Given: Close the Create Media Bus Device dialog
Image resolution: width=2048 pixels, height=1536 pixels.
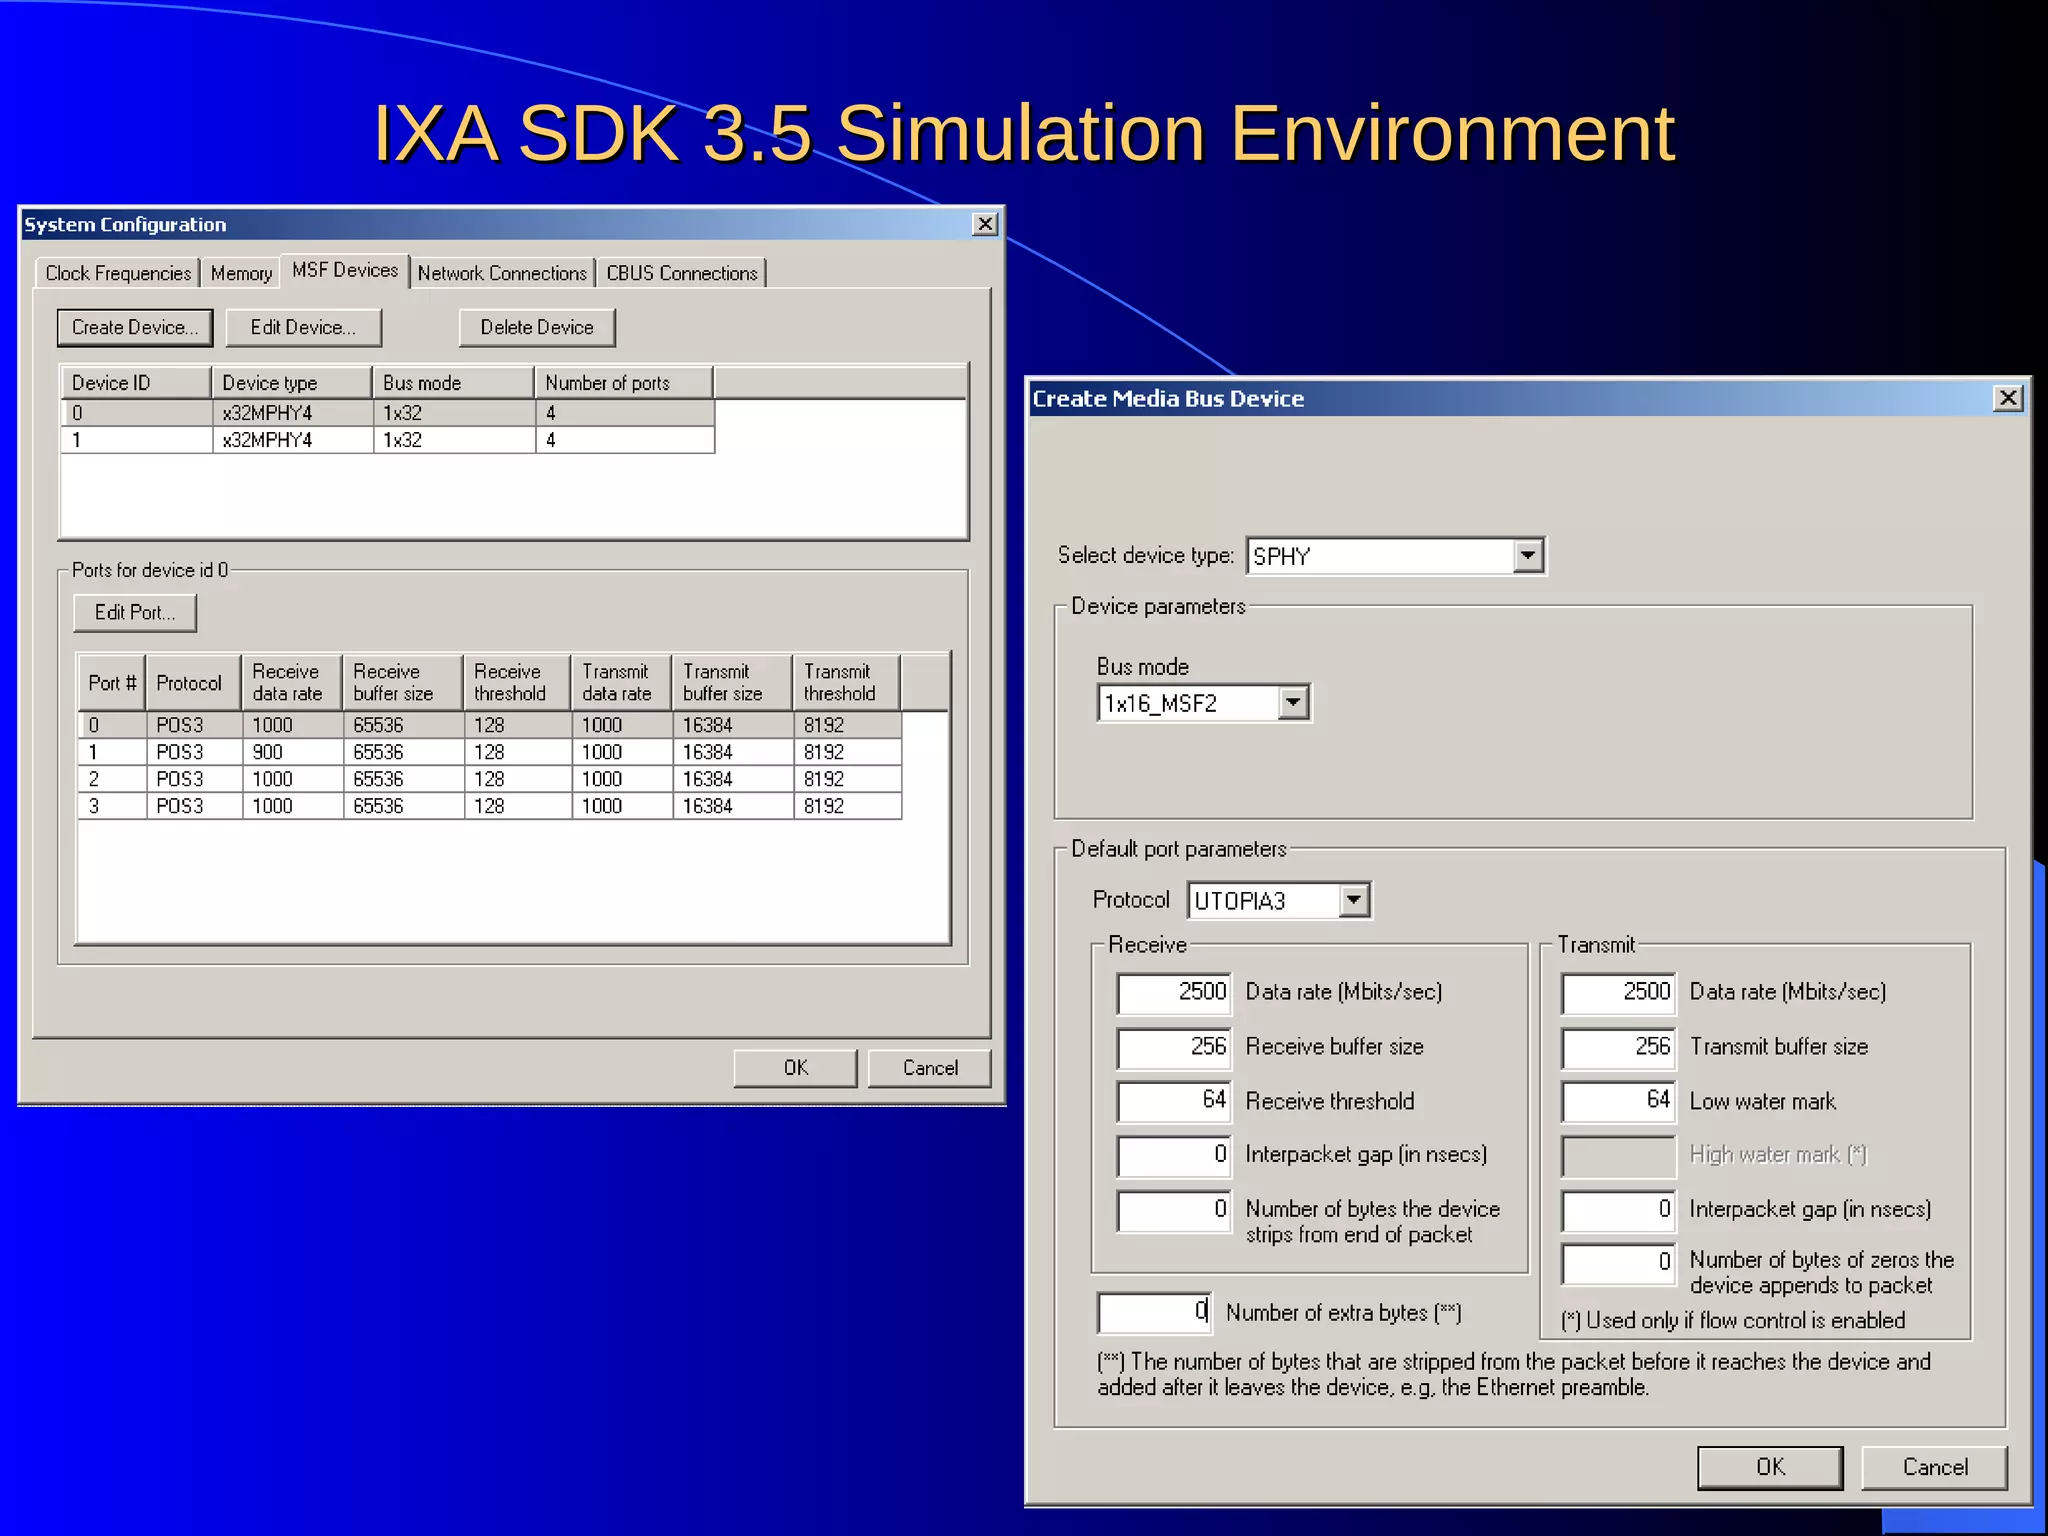Looking at the screenshot, I should [x=2007, y=398].
